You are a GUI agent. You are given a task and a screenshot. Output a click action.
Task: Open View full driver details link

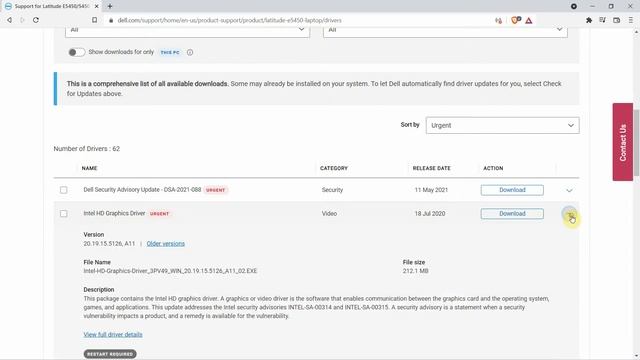click(113, 334)
